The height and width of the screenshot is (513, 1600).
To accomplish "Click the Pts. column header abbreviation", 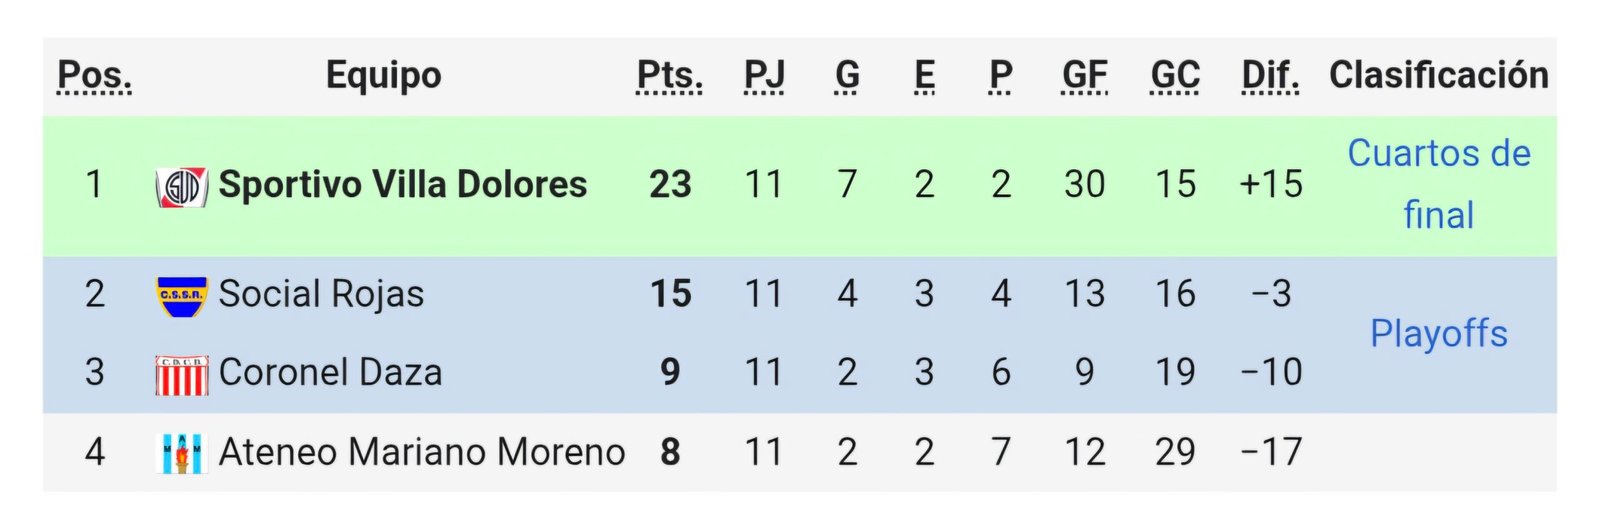I will 670,76.
